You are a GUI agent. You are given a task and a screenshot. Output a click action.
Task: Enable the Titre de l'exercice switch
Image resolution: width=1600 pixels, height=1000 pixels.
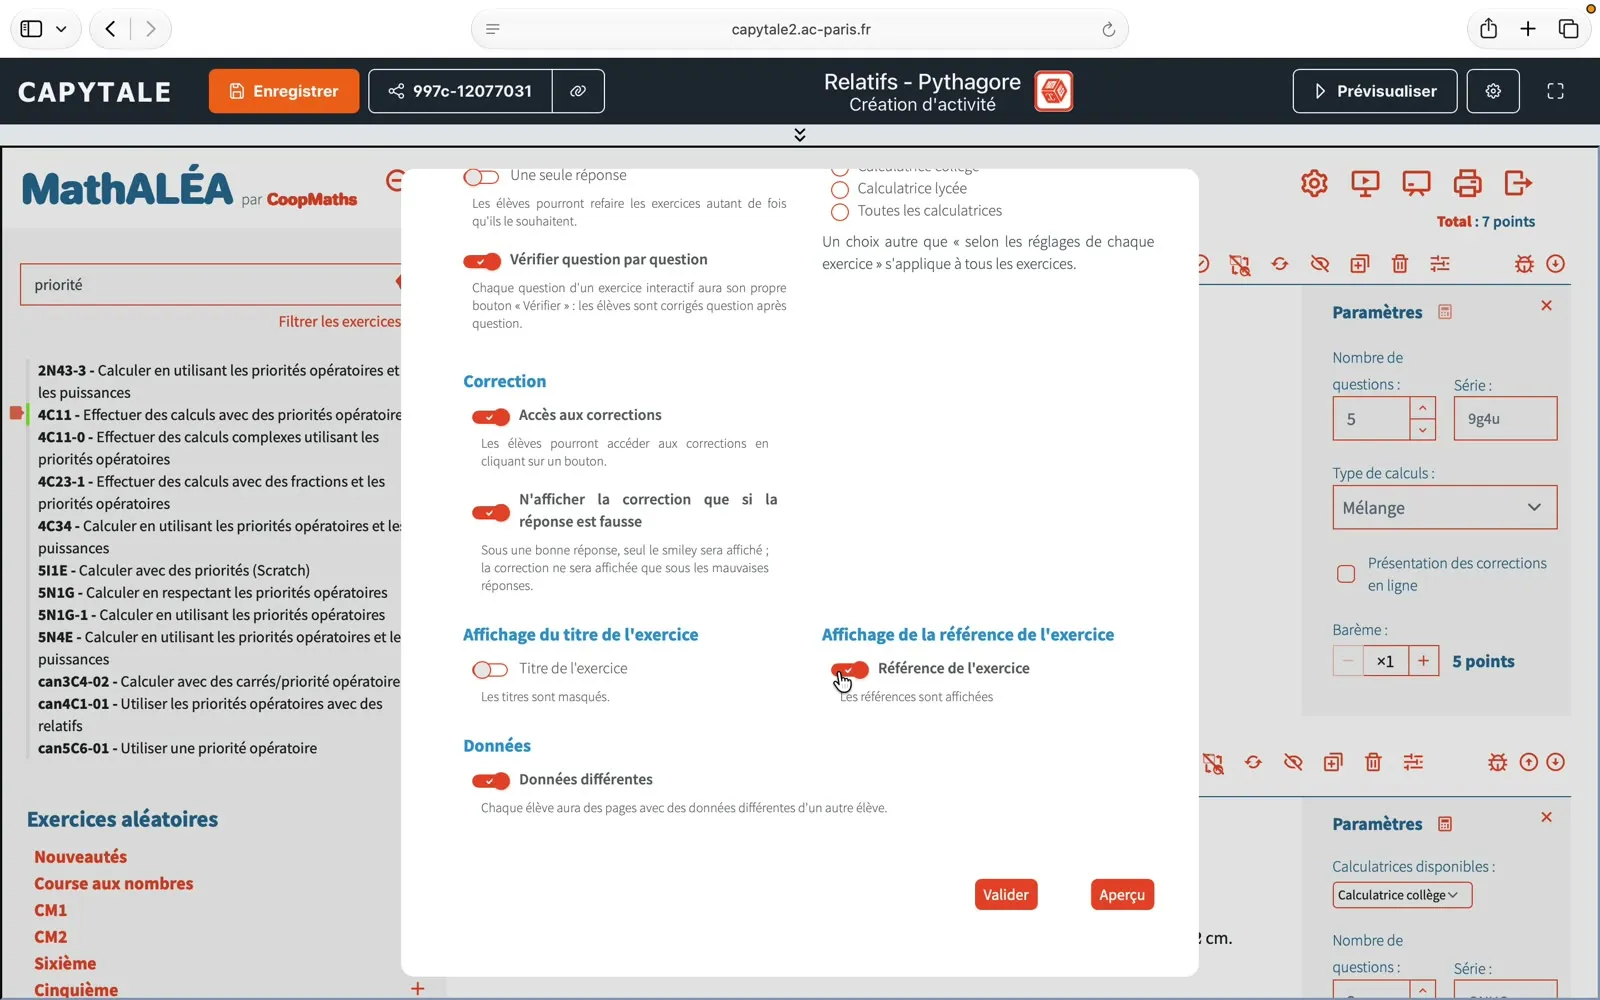[x=490, y=669]
